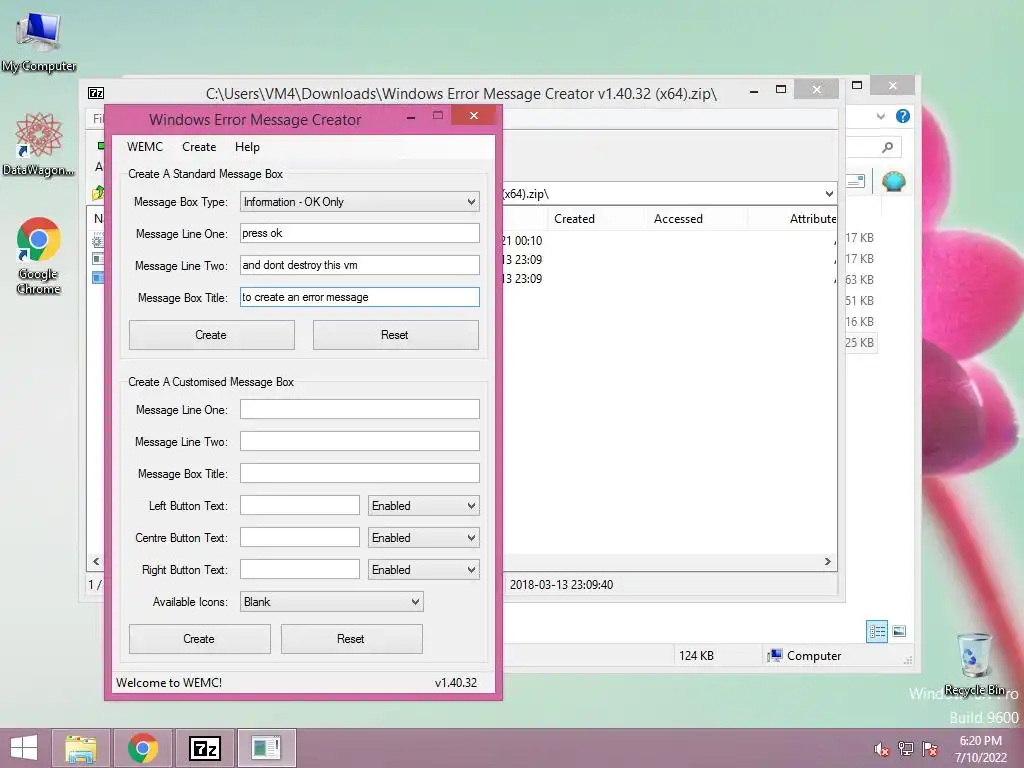Click Create for the standard message box
Image resolution: width=1024 pixels, height=768 pixels.
212,335
